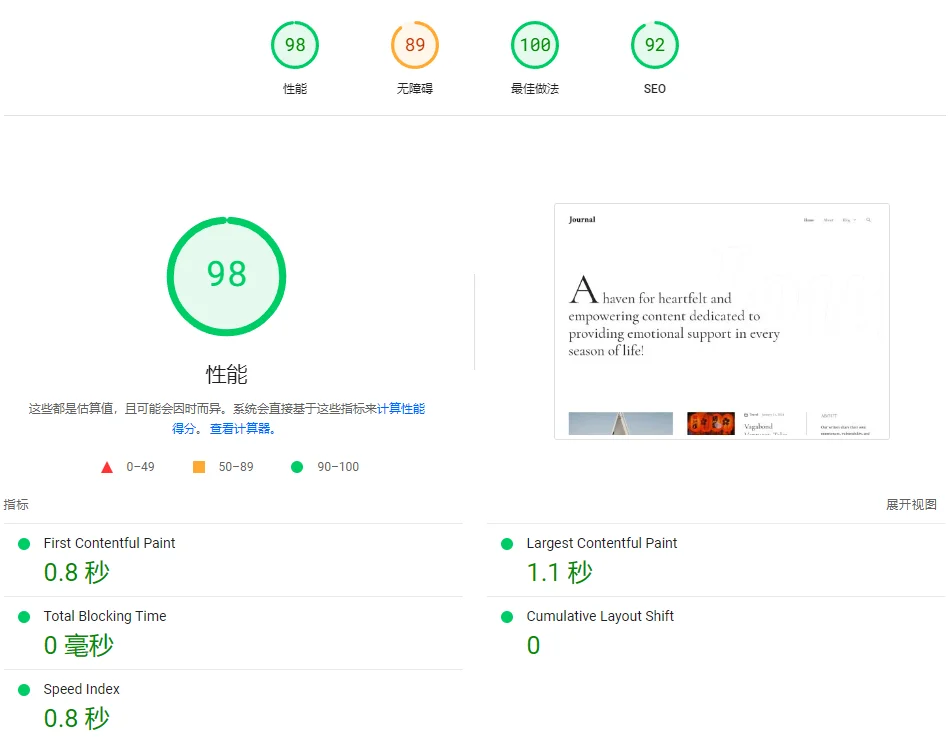
Task: Click the large 98 performance gauge
Action: [x=227, y=276]
